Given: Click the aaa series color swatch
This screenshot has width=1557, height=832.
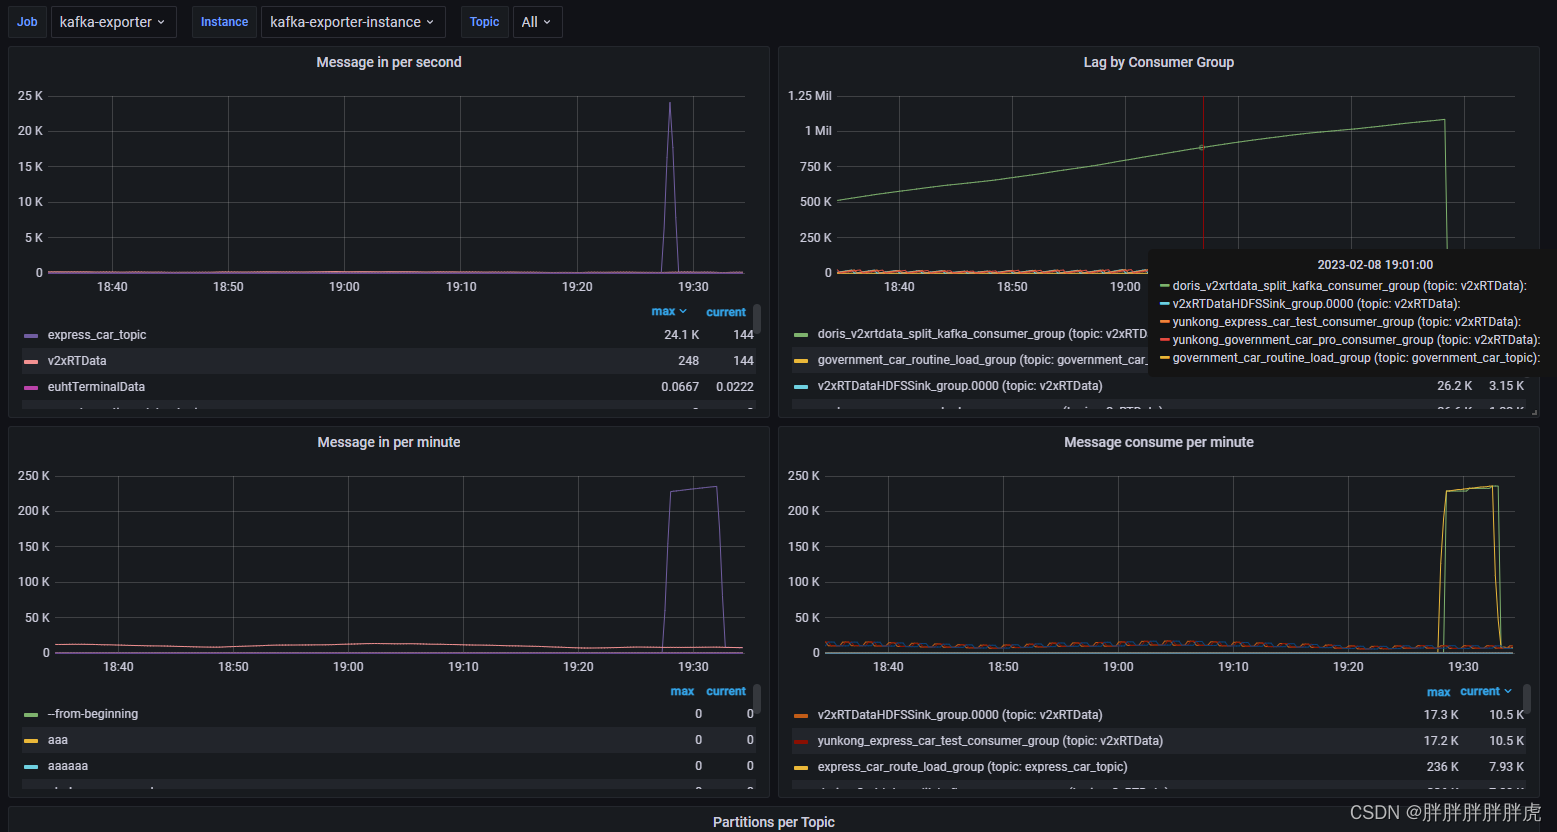Looking at the screenshot, I should 31,741.
